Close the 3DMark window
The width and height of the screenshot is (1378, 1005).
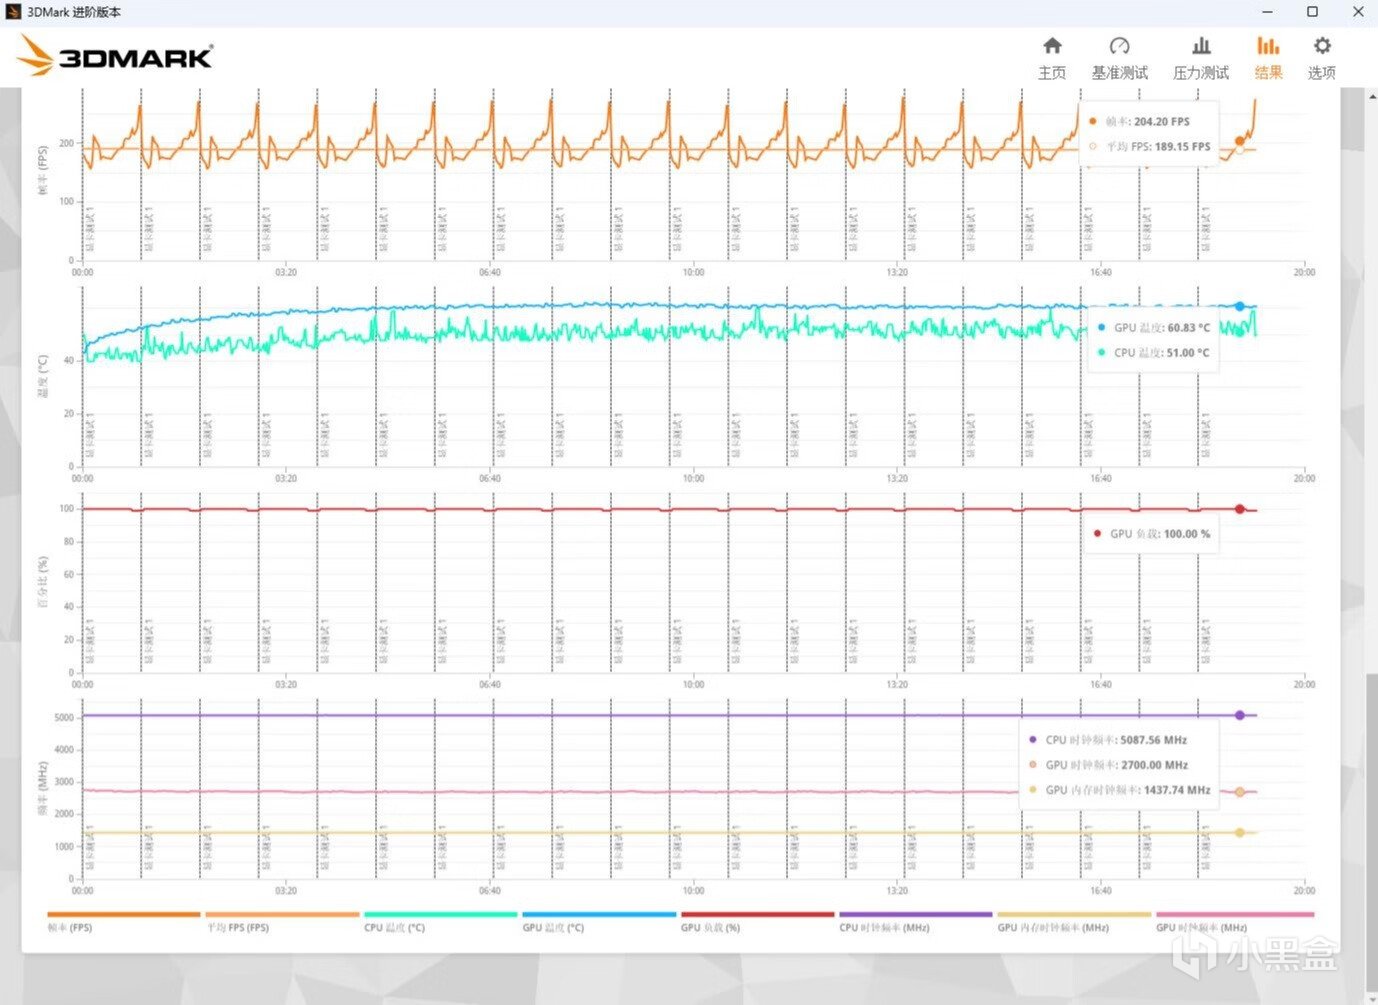coord(1358,12)
